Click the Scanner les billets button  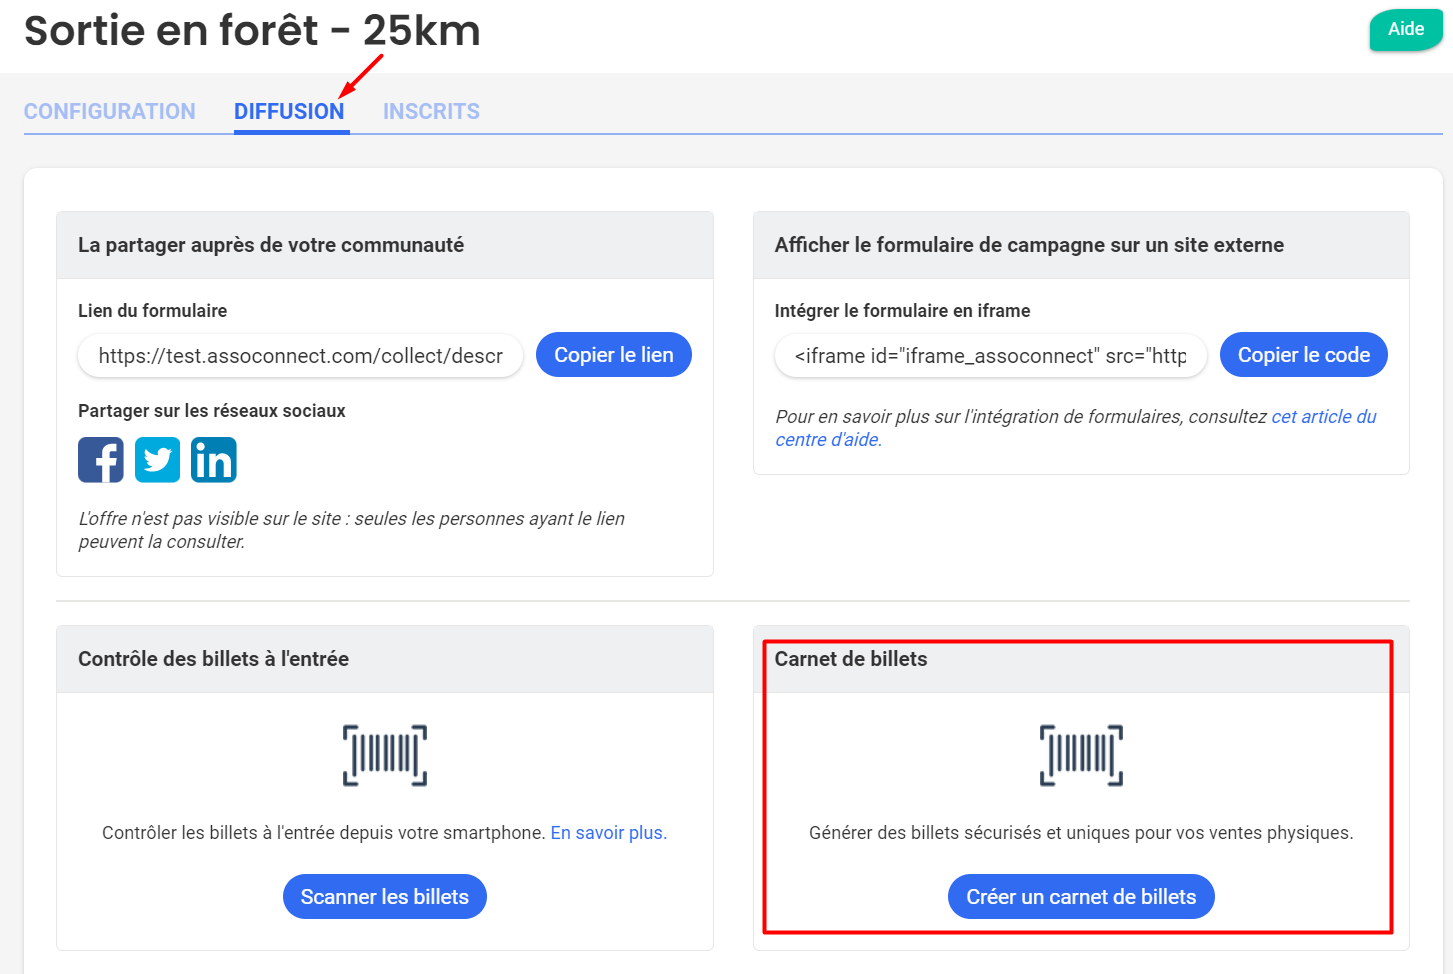(x=385, y=897)
